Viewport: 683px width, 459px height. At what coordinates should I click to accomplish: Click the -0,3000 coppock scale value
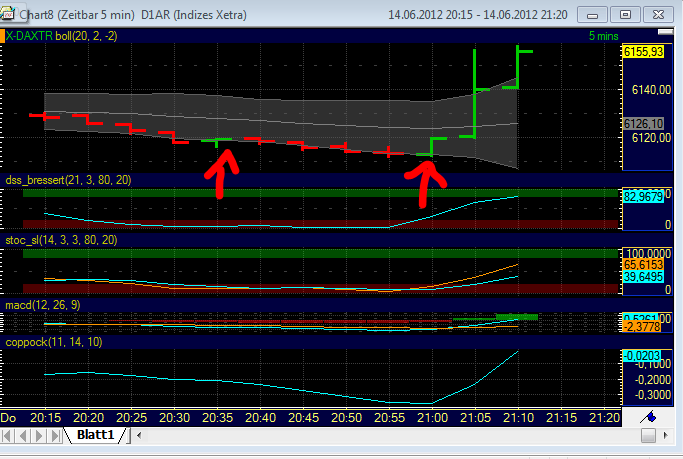pos(652,395)
